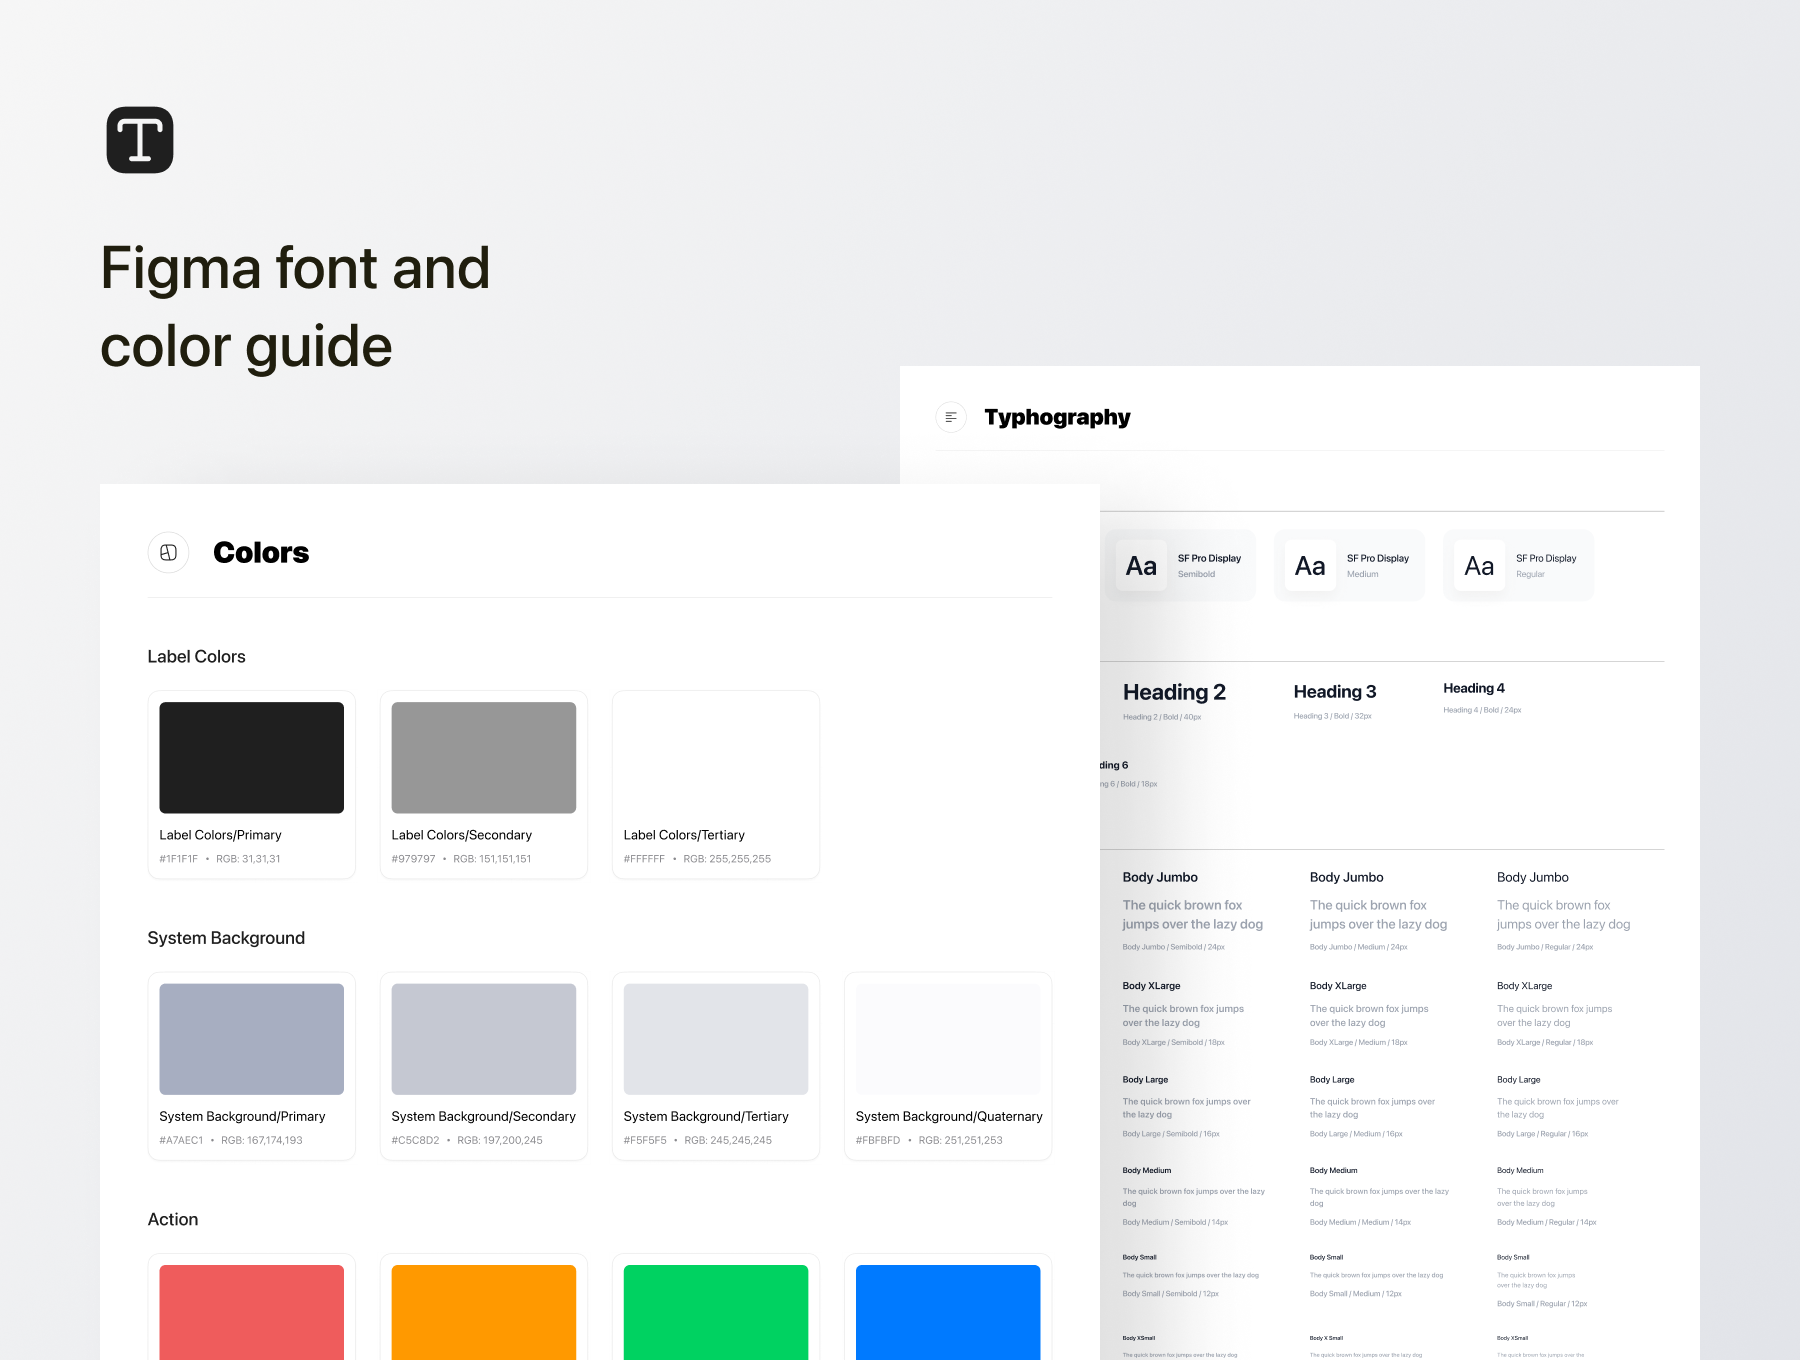Select the SF Pro Display Semibold Aa icon
This screenshot has width=1800, height=1360.
pos(1140,565)
